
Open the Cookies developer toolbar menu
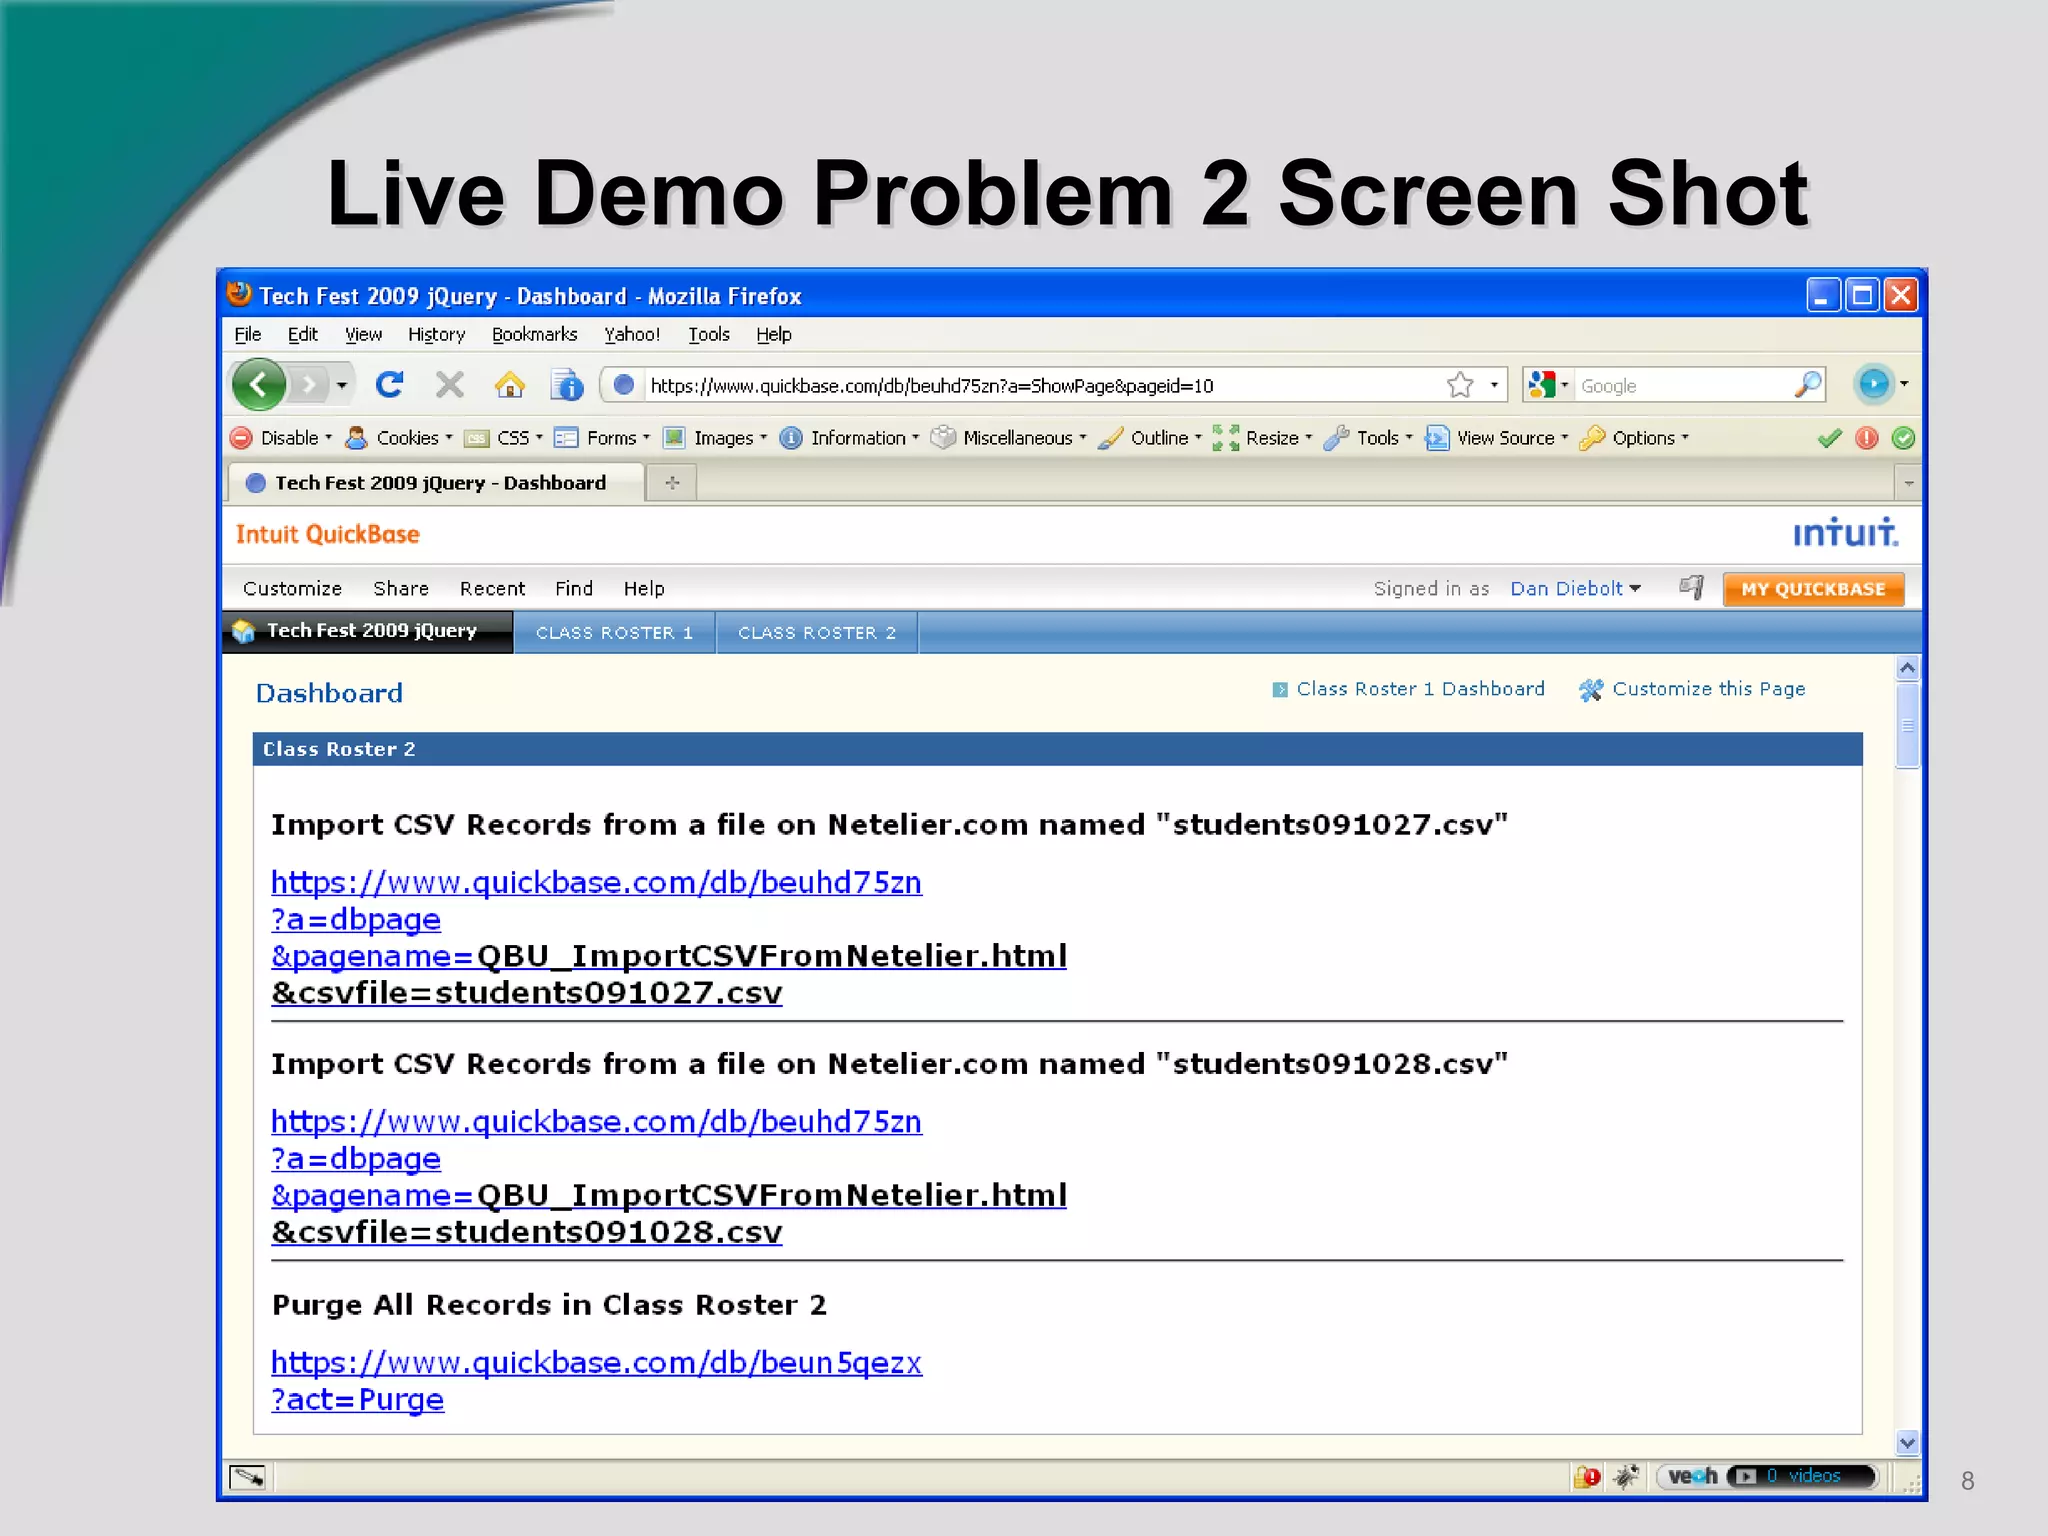[398, 438]
